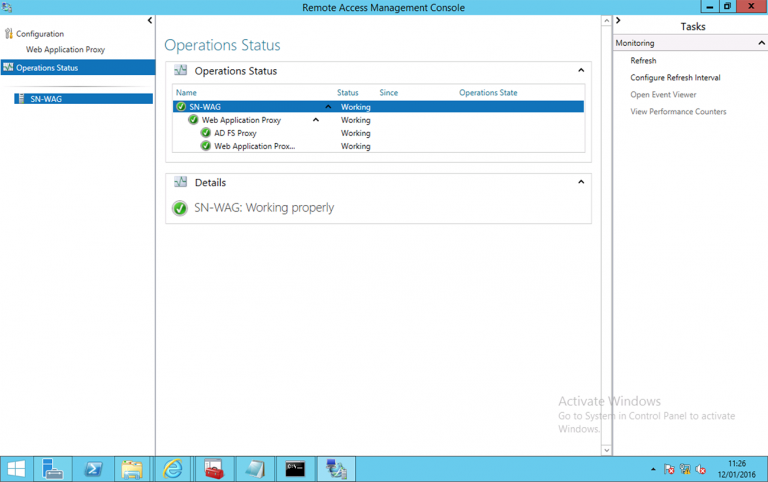Click Open Event Viewer task
This screenshot has width=768, height=482.
point(663,95)
